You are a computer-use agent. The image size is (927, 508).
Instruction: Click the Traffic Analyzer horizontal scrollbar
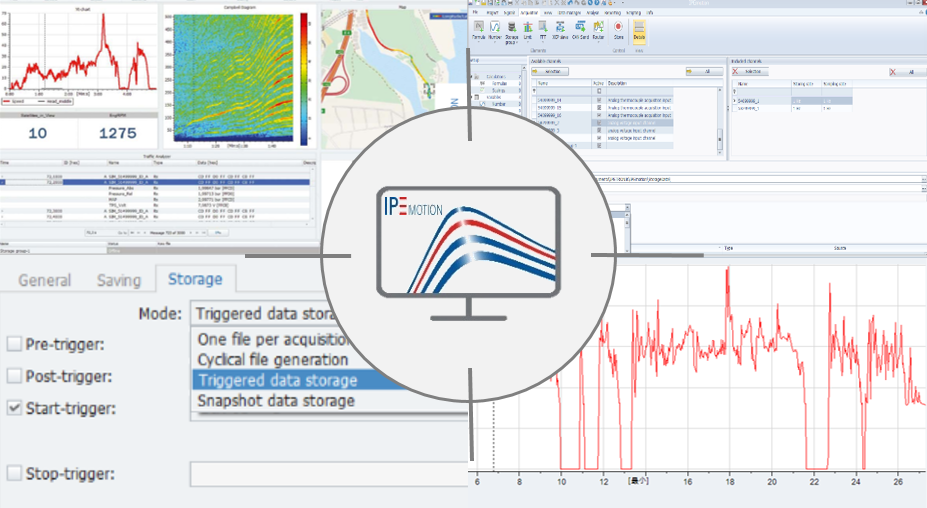click(x=155, y=225)
